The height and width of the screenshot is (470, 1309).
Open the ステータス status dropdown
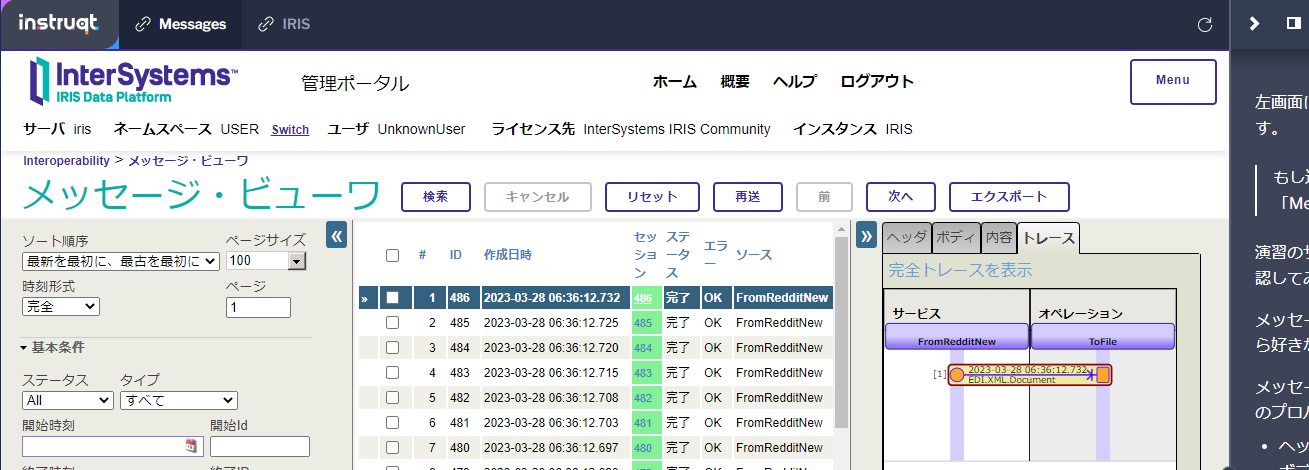[x=68, y=400]
